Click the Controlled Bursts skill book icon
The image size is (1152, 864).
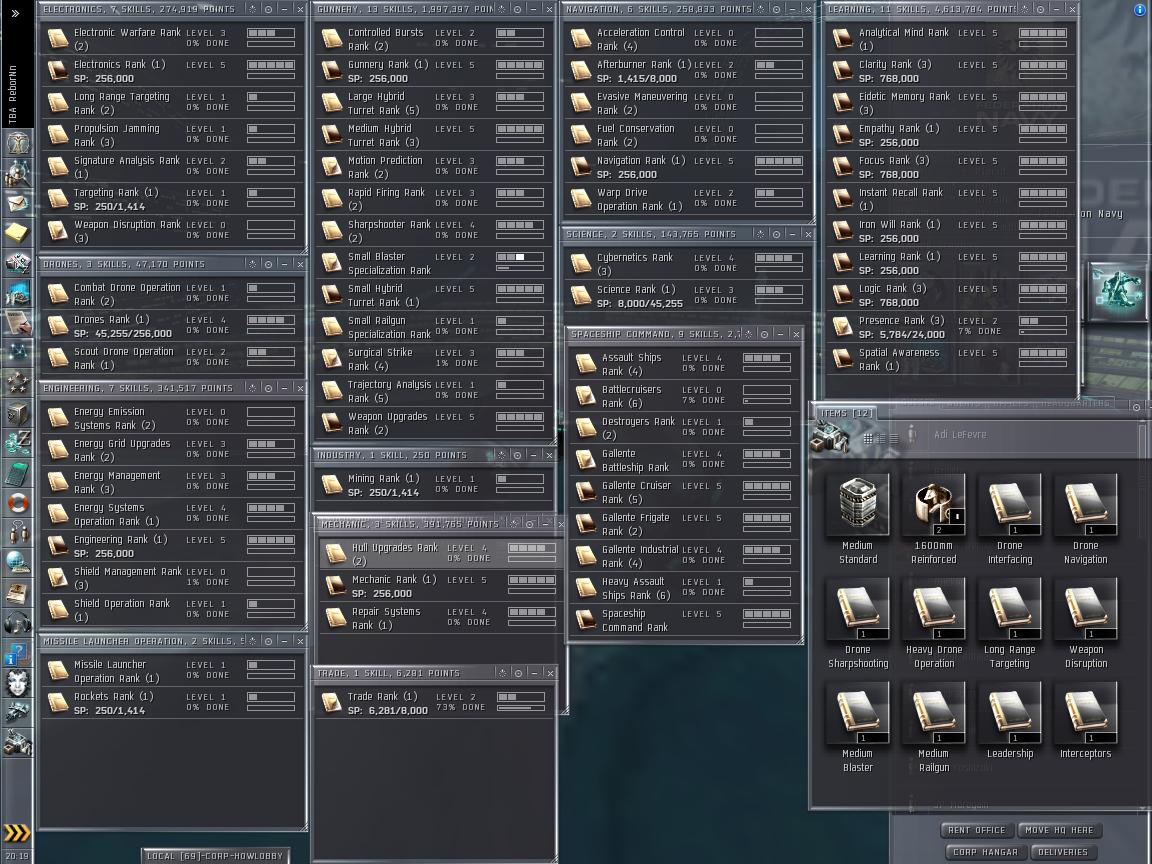tap(331, 39)
